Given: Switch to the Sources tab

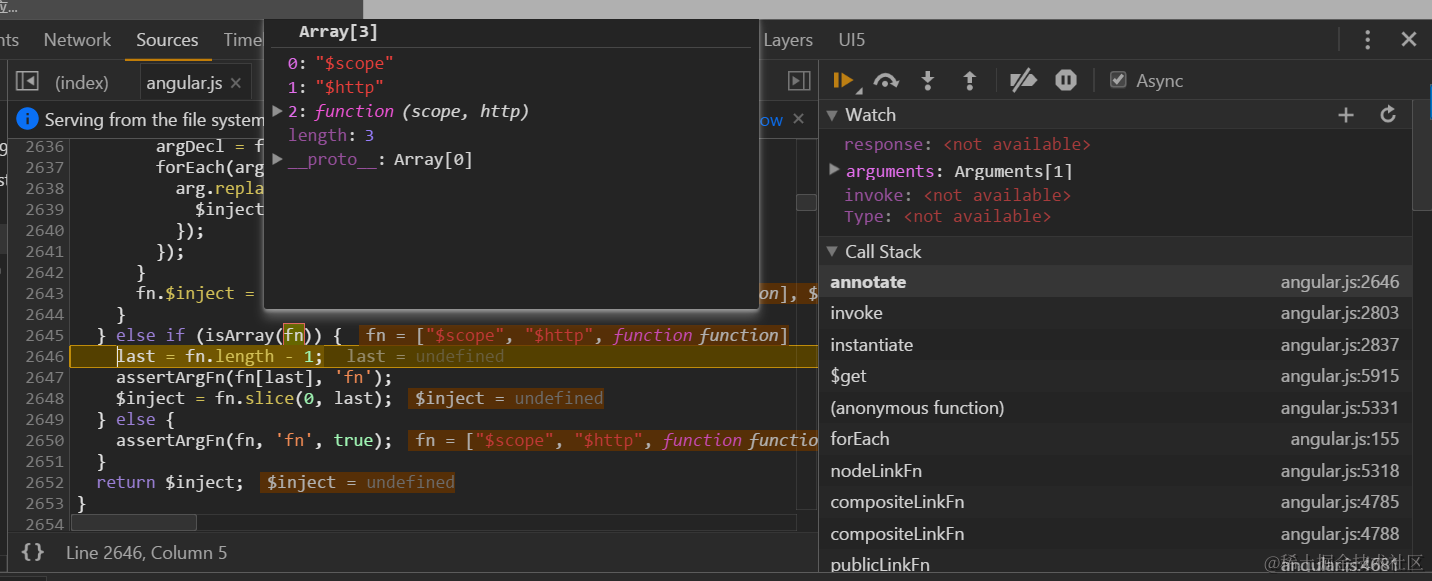Looking at the screenshot, I should (x=167, y=40).
